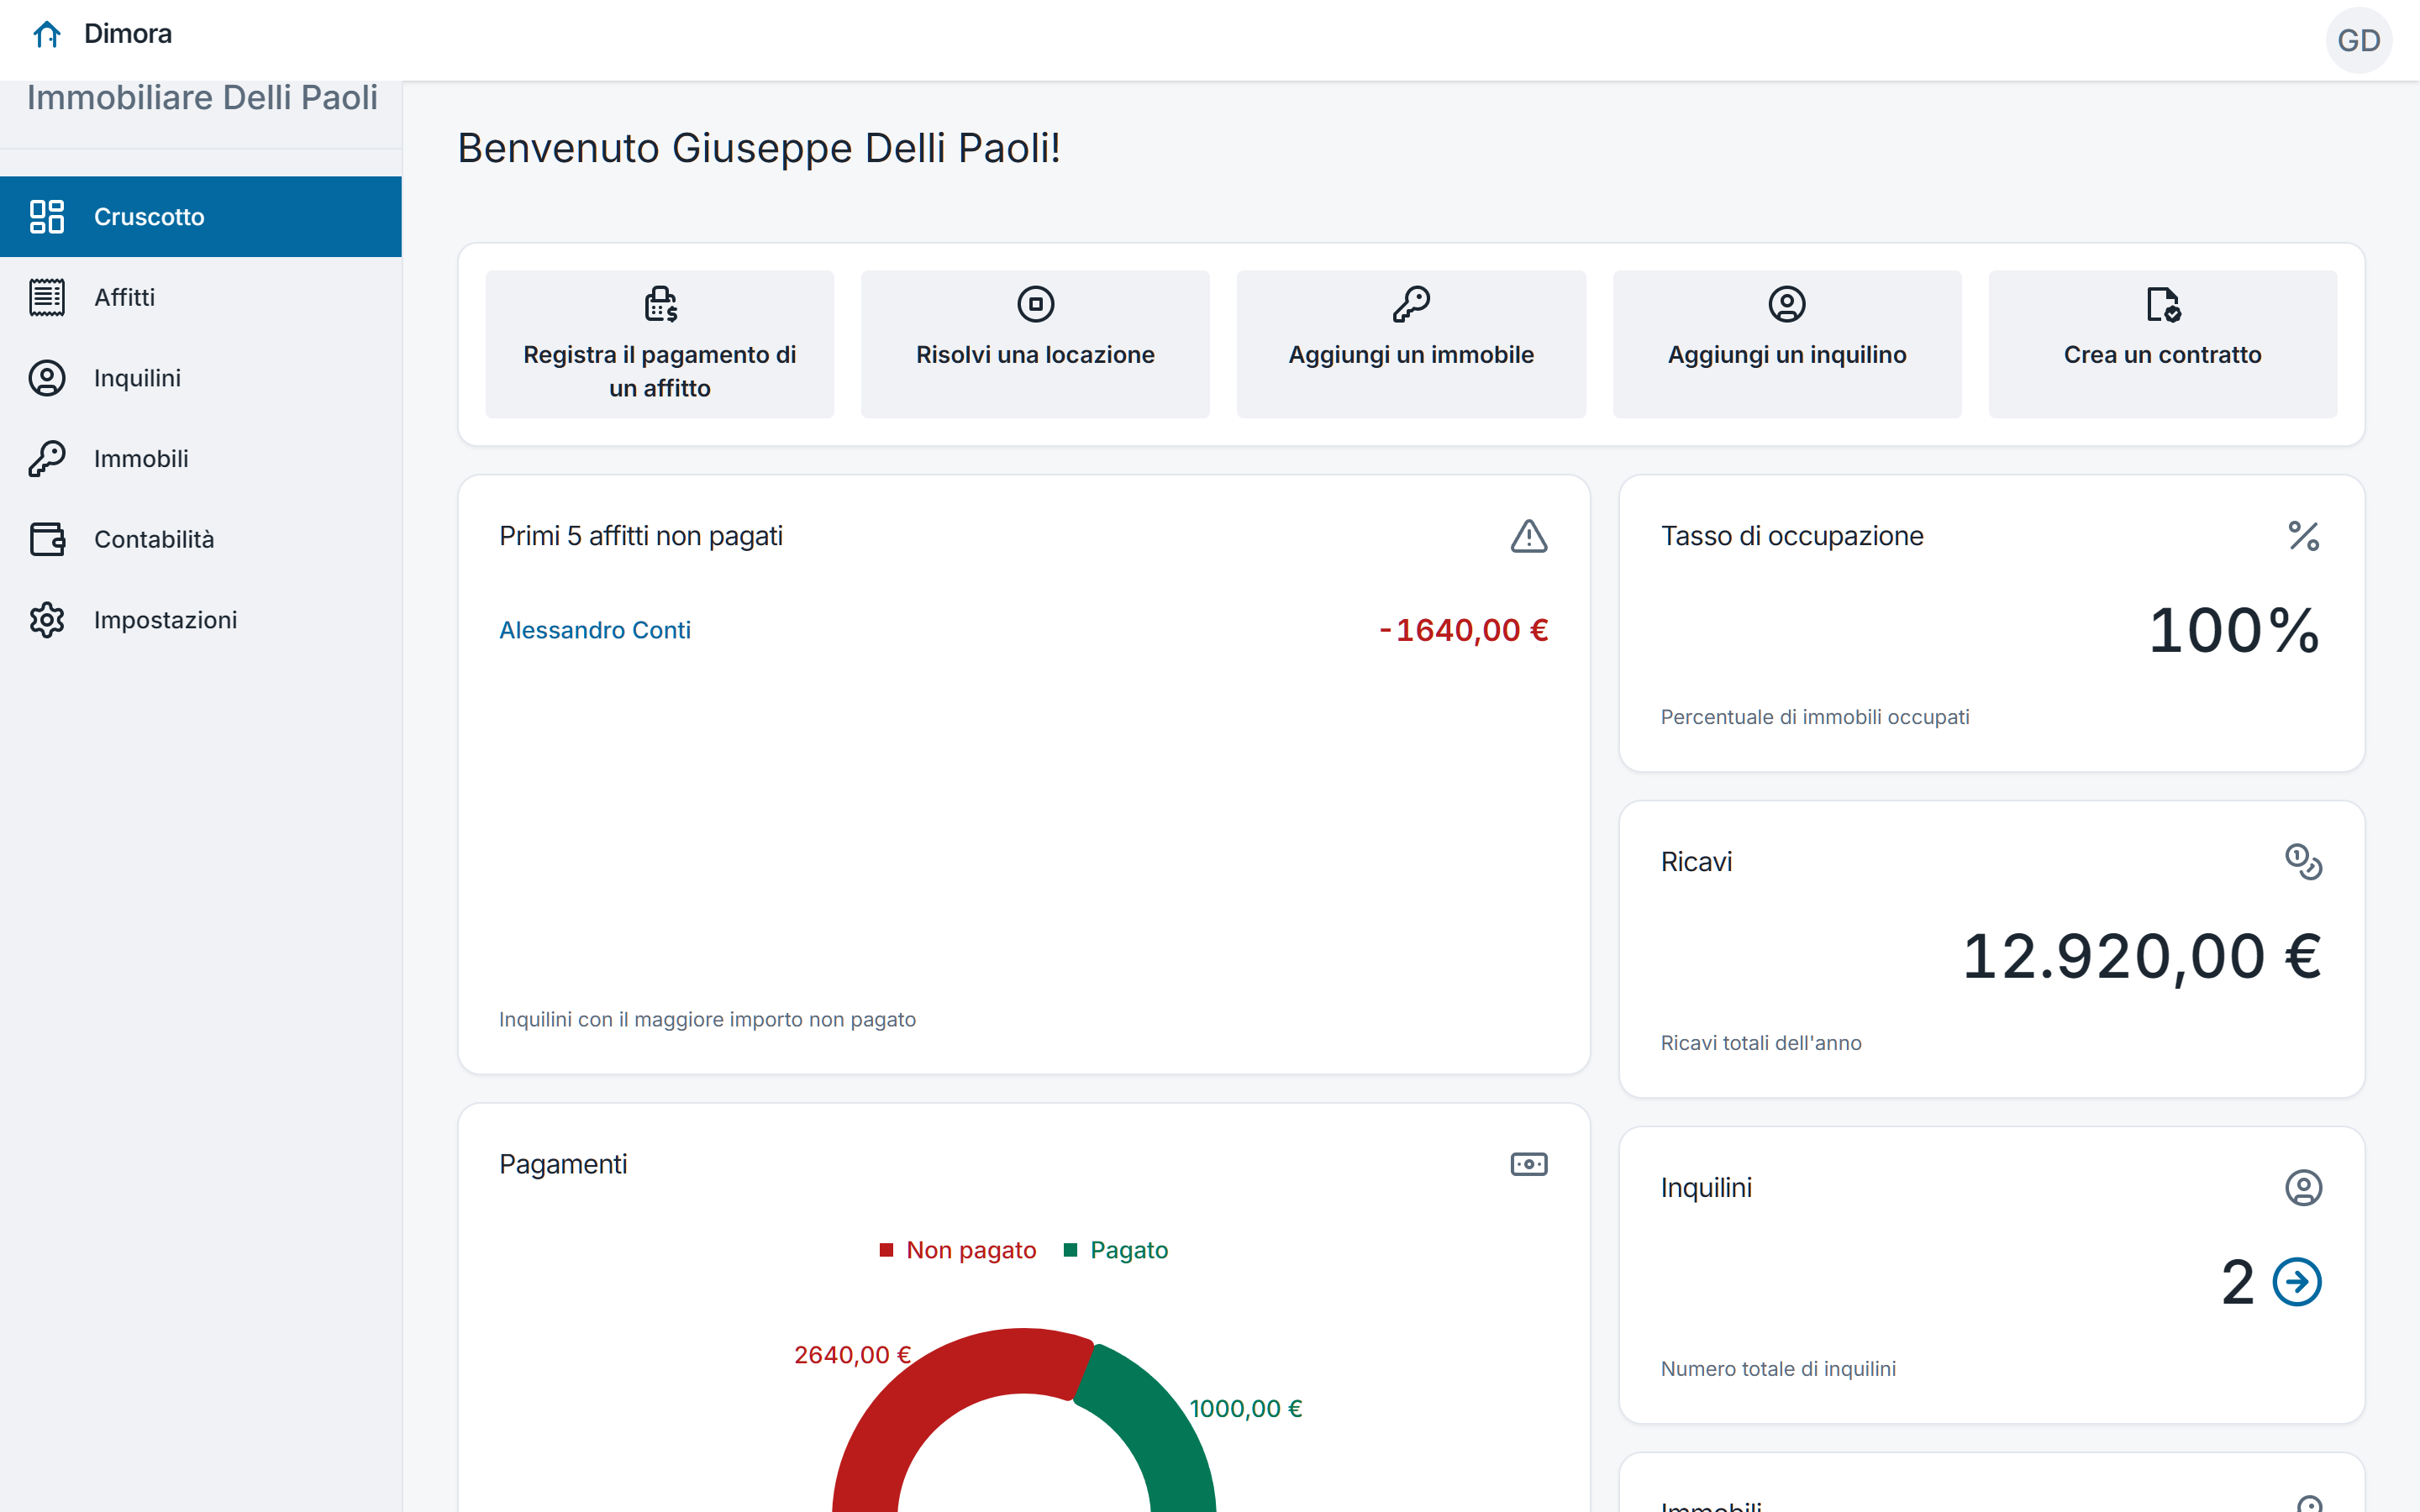This screenshot has height=1512, width=2420.
Task: Click the Numero totale di inquilini caption
Action: (1778, 1369)
